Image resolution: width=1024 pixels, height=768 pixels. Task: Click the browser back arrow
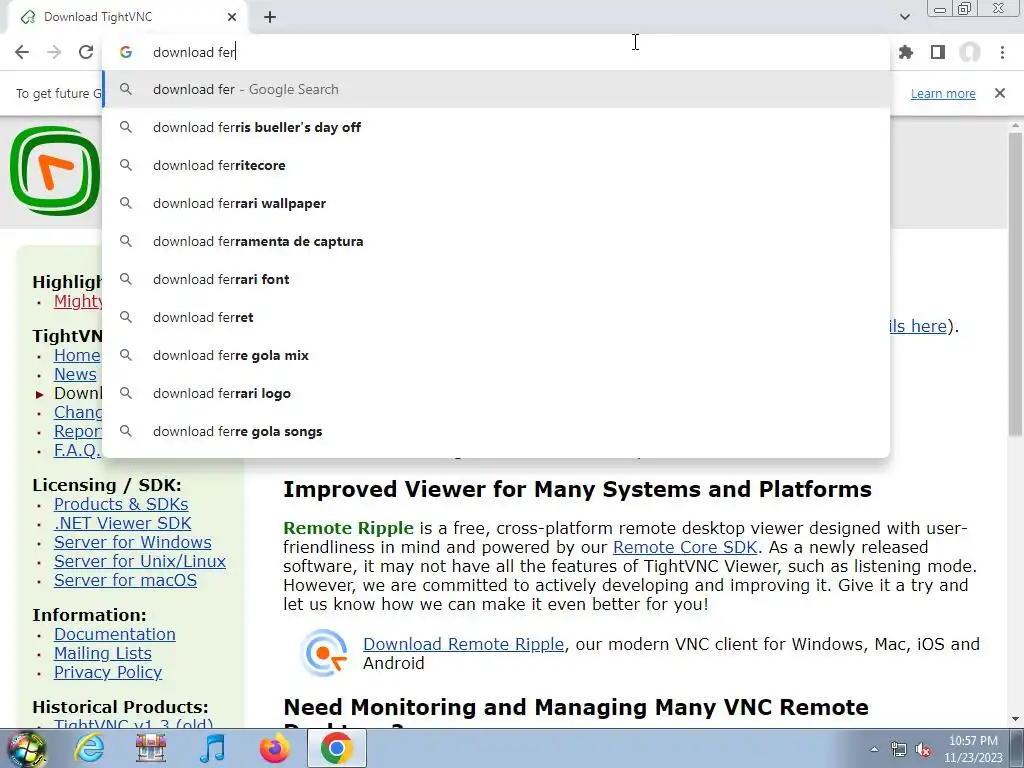pyautogui.click(x=22, y=52)
